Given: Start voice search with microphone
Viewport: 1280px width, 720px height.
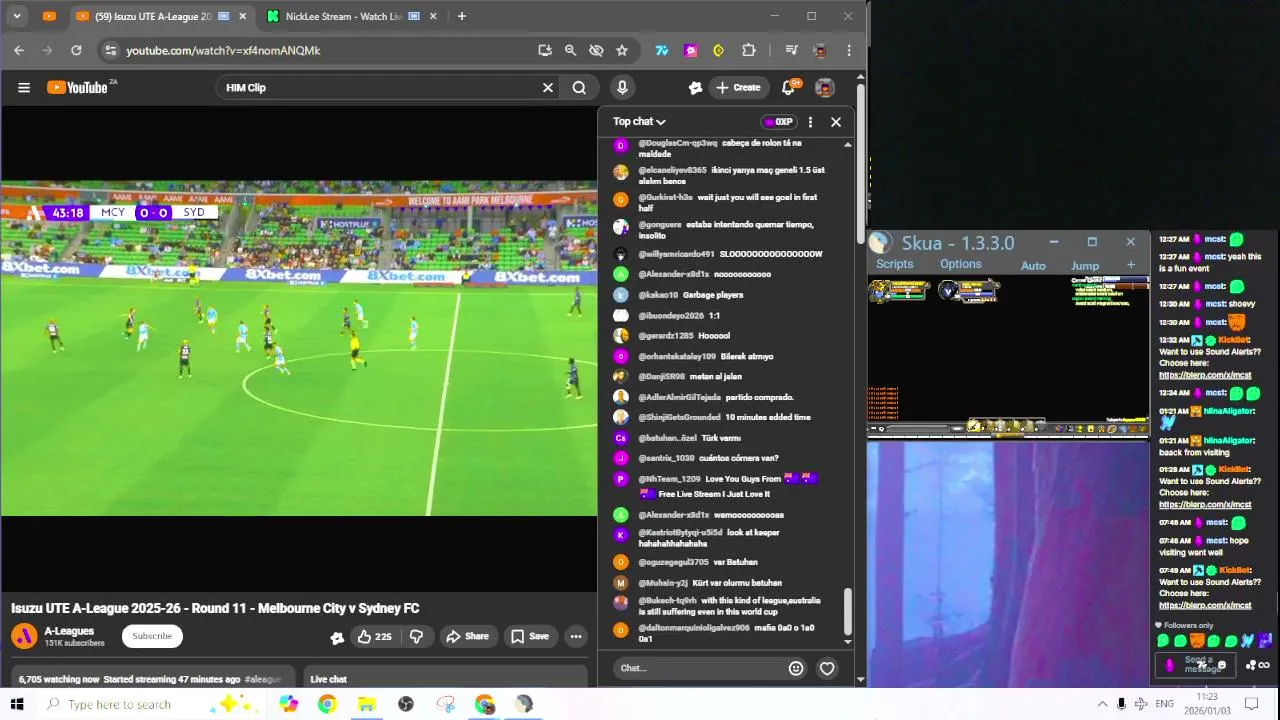Looking at the screenshot, I should coord(622,88).
